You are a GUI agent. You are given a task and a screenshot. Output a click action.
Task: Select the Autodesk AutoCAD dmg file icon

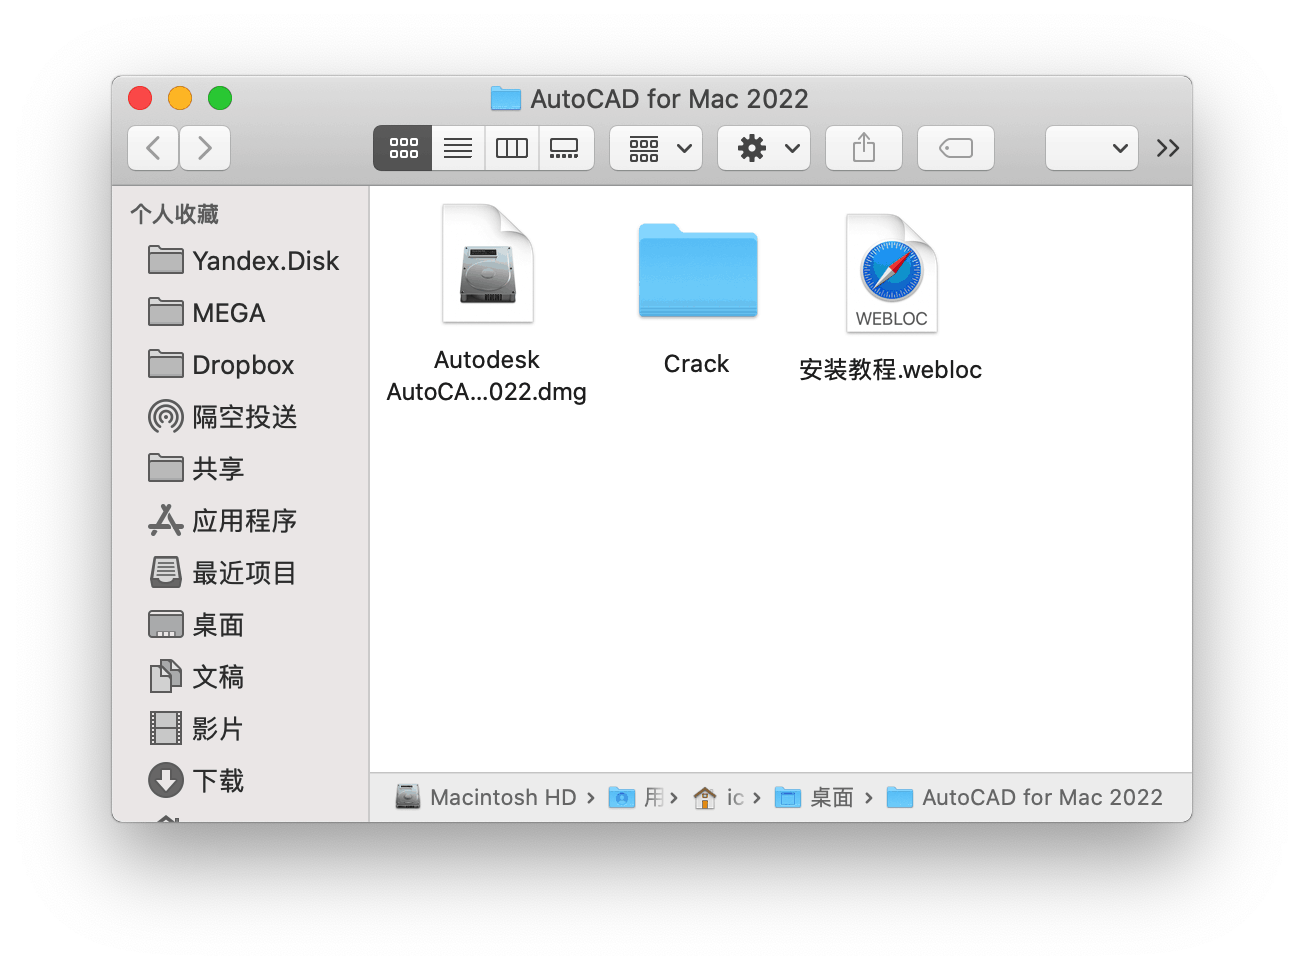(x=488, y=263)
